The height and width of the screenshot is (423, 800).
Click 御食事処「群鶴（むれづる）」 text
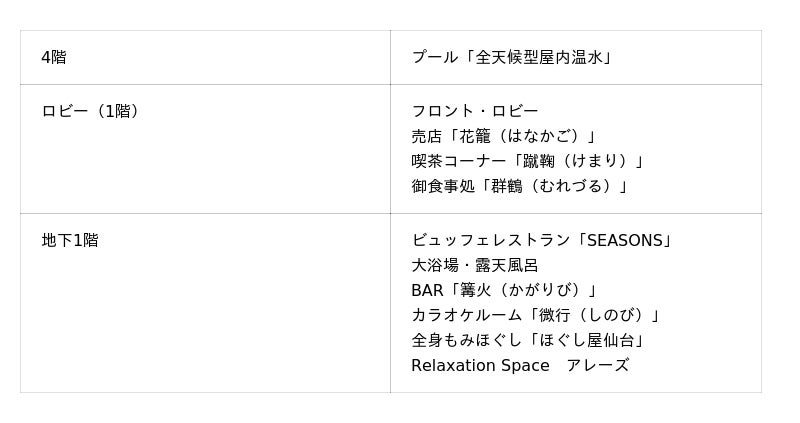click(519, 186)
